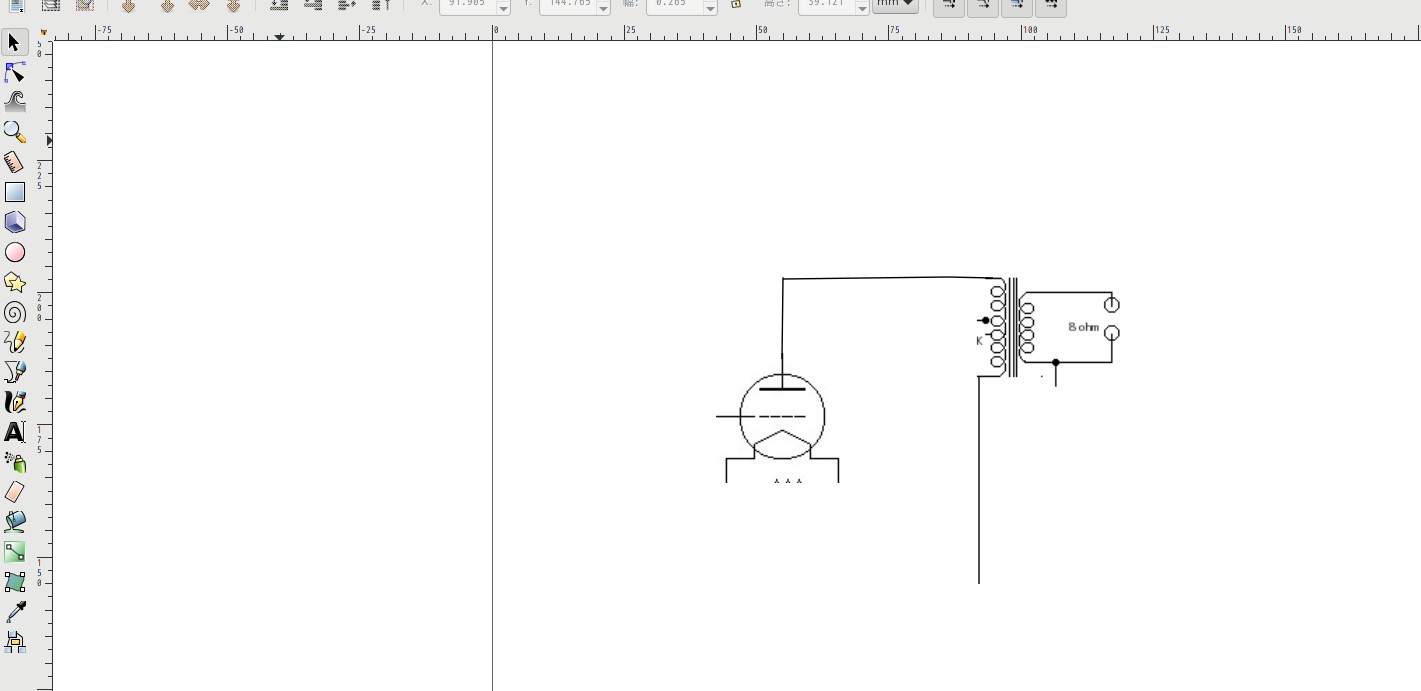Image resolution: width=1421 pixels, height=691 pixels.
Task: Activate the Tweak tool
Action: [14, 99]
